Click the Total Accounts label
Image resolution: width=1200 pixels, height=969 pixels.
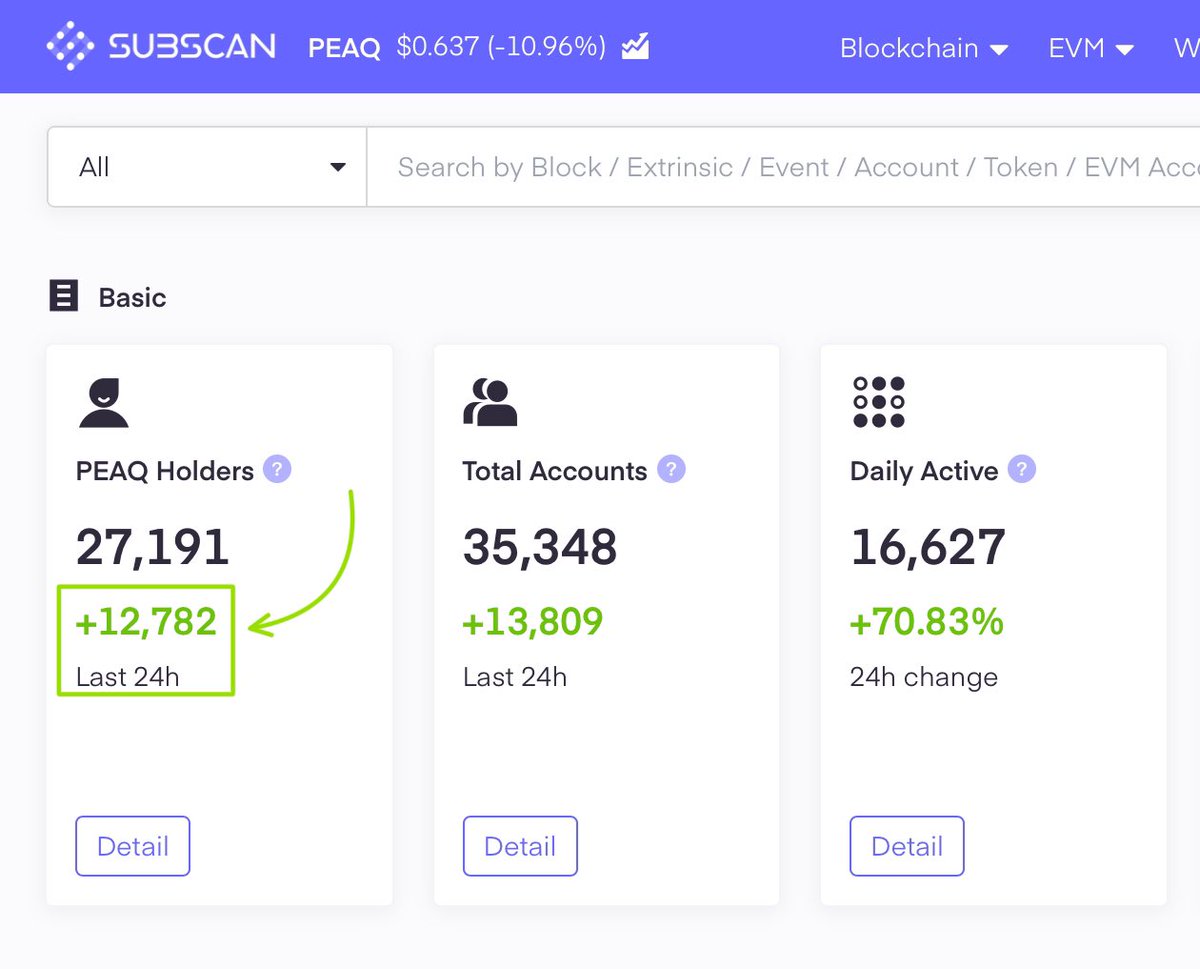[555, 471]
